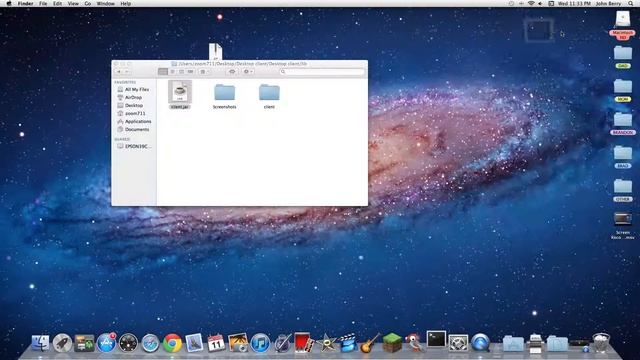Select the OTHER folder on desktop

coord(623,190)
